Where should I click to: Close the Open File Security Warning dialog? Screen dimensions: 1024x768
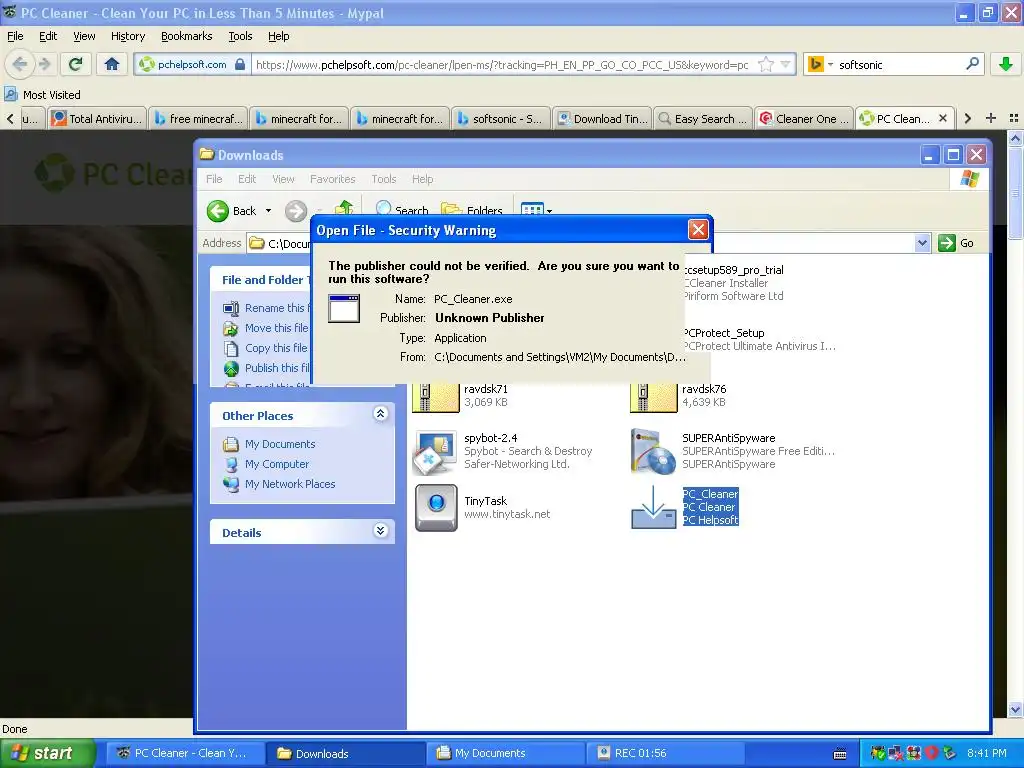(698, 229)
